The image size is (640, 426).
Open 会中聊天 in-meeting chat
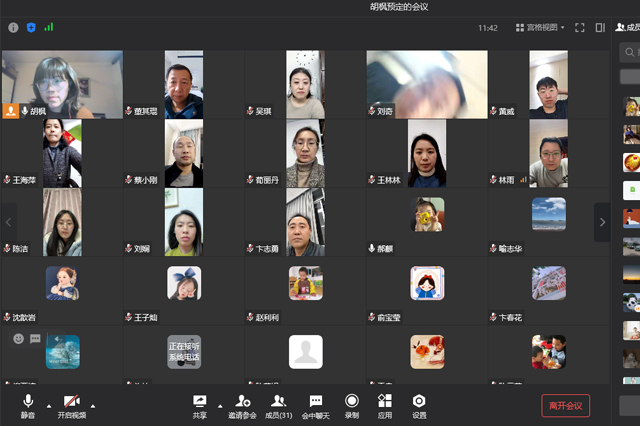click(x=315, y=404)
